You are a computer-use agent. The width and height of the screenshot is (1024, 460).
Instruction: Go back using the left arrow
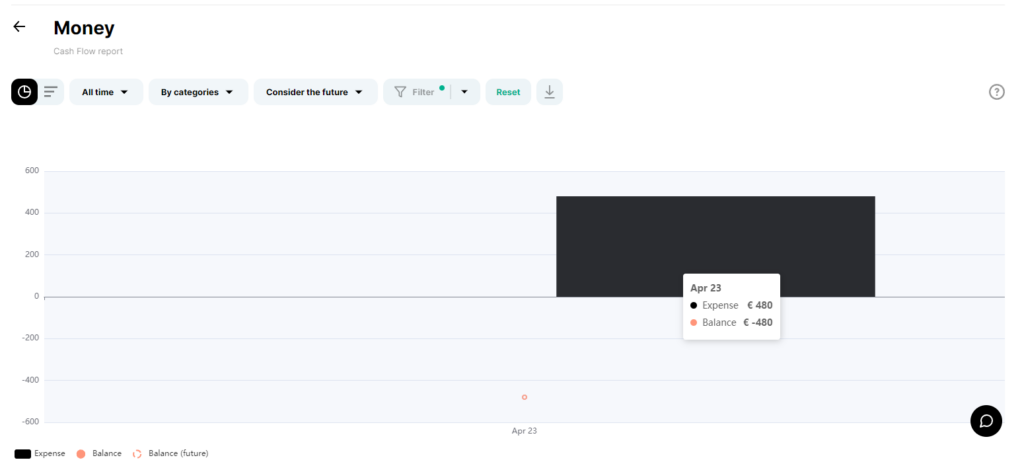coord(19,27)
